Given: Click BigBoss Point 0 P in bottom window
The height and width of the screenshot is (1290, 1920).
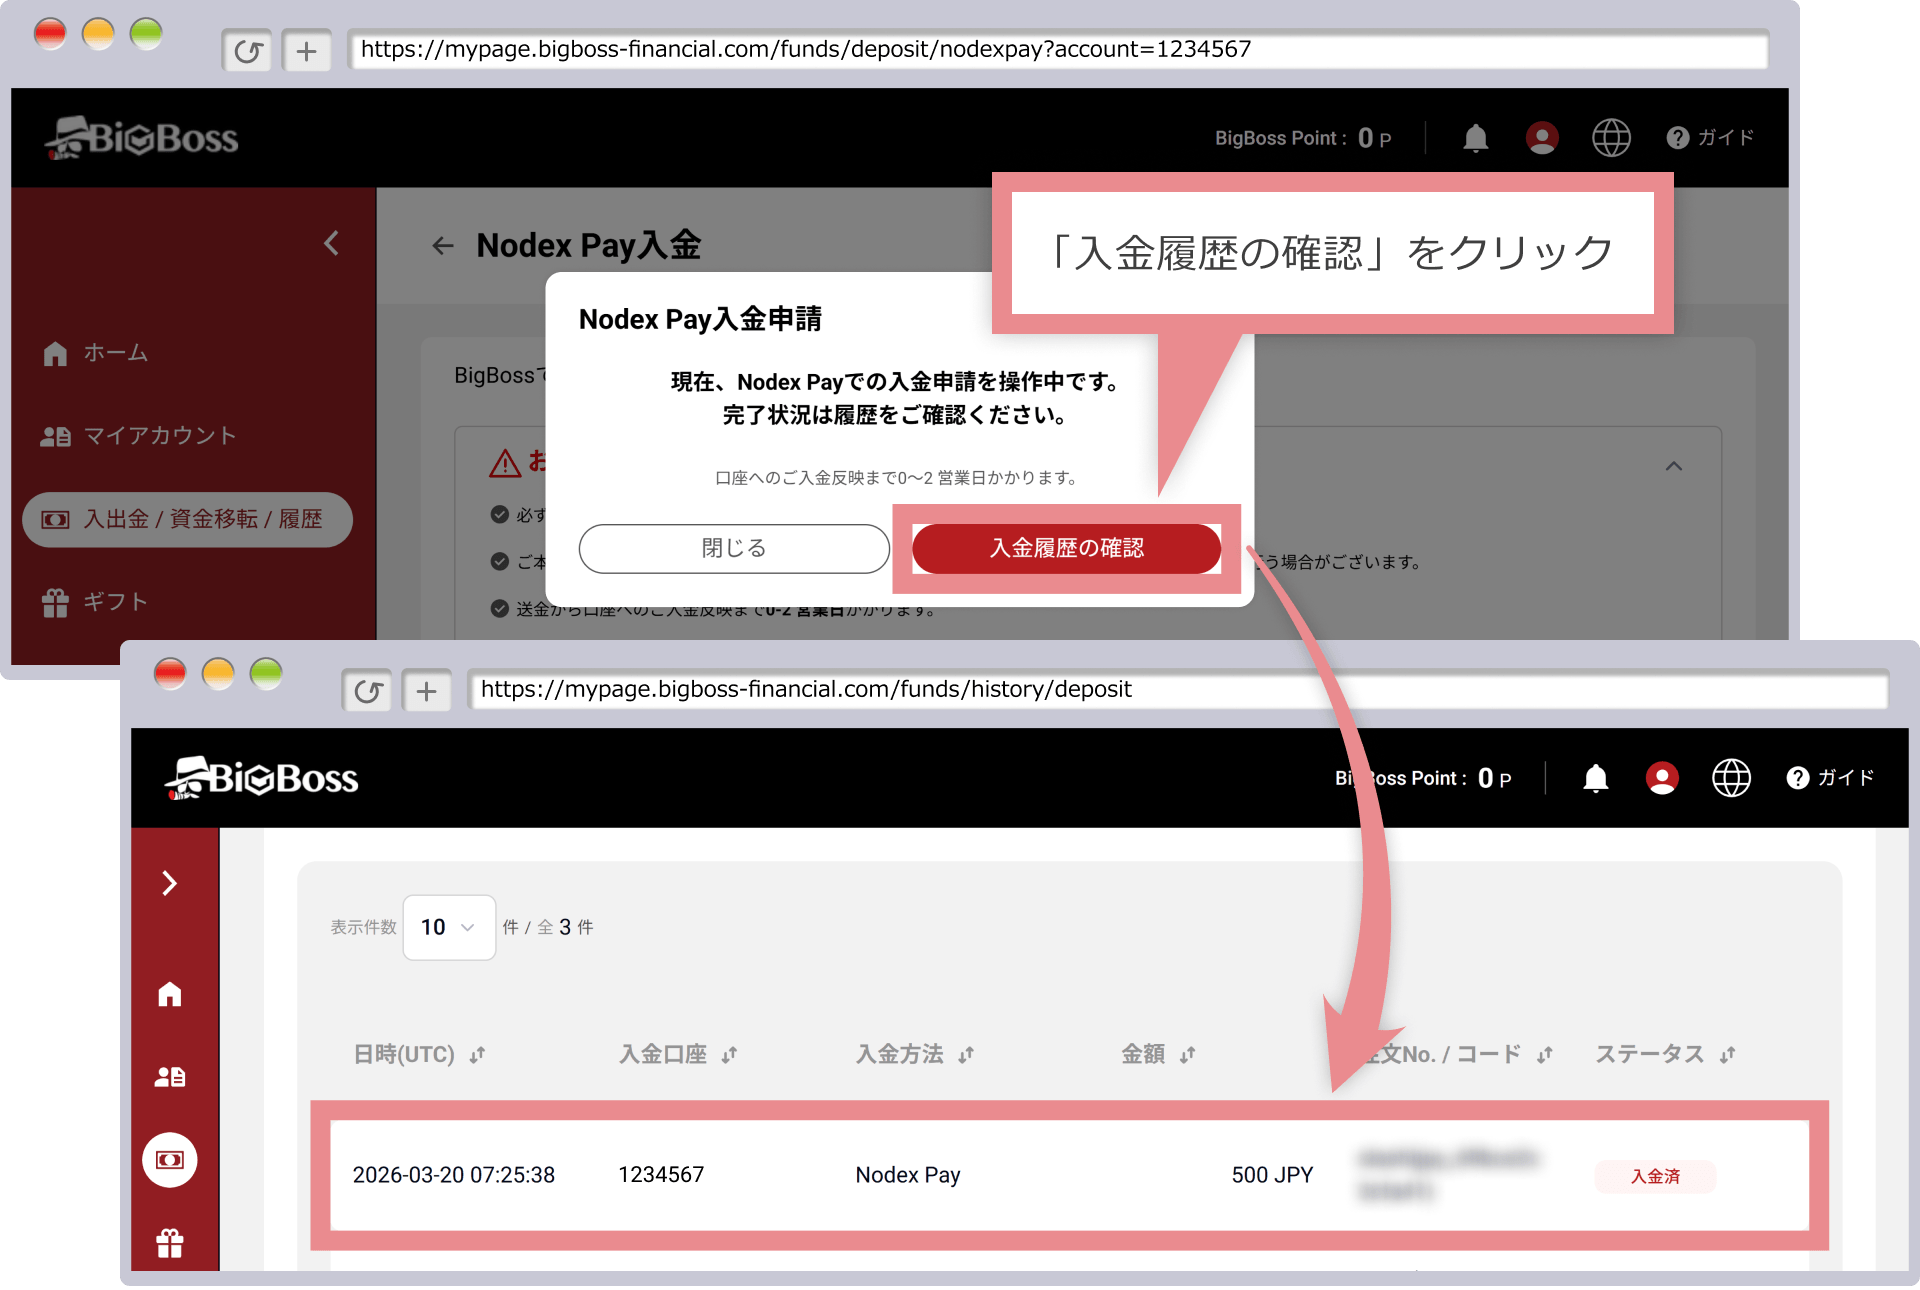Looking at the screenshot, I should pos(1423,778).
